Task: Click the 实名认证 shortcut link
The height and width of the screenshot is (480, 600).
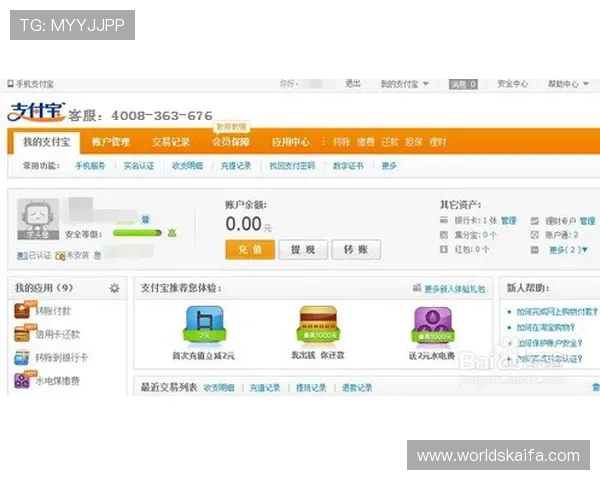Action: point(139,166)
